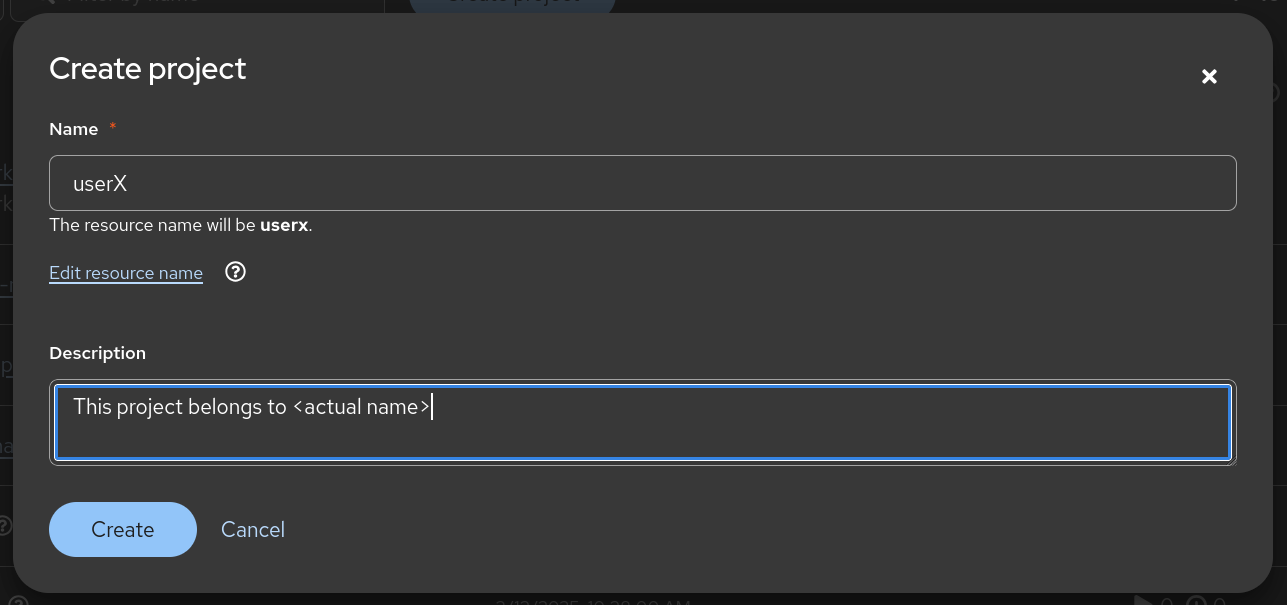The width and height of the screenshot is (1287, 605).
Task: Click the dimmed circle icon at bottom-left edge
Action: coord(19,600)
